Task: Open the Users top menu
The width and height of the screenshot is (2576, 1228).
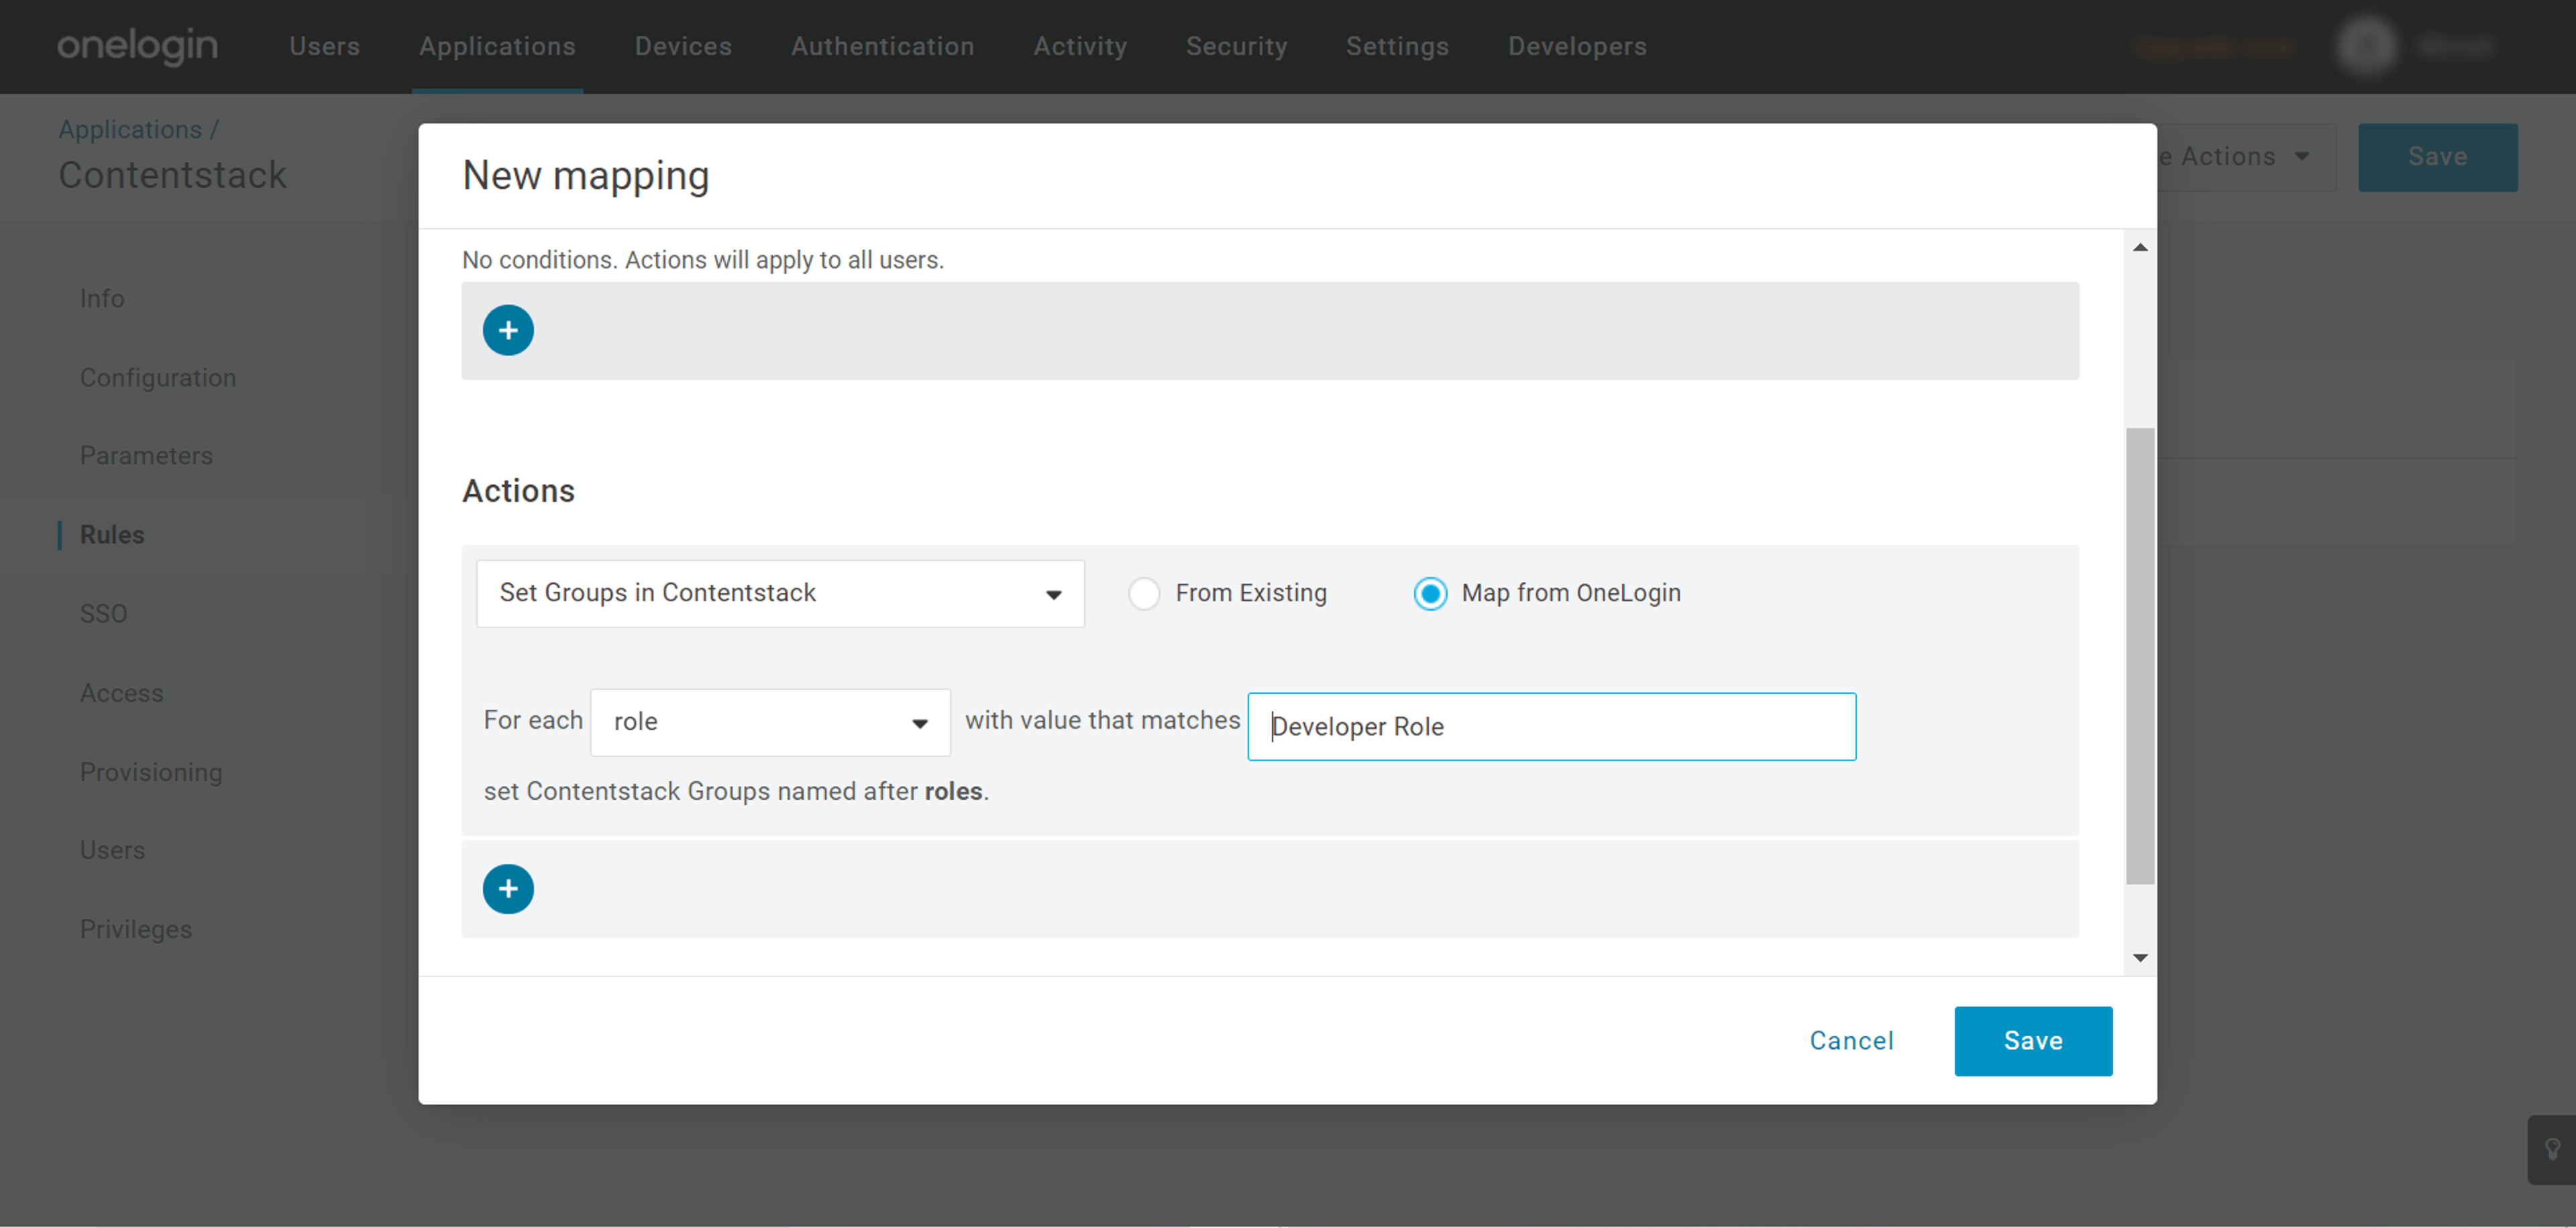Action: pyautogui.click(x=324, y=46)
